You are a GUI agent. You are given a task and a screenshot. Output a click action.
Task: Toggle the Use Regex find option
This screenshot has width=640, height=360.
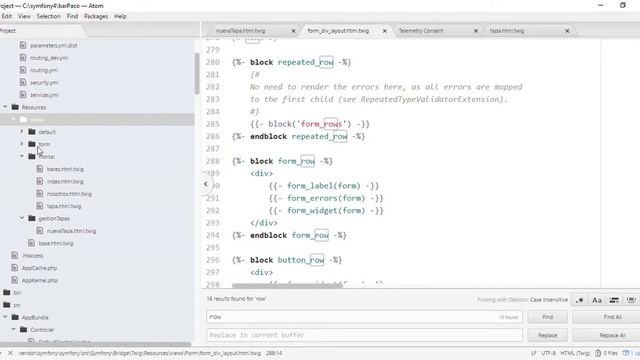(579, 300)
